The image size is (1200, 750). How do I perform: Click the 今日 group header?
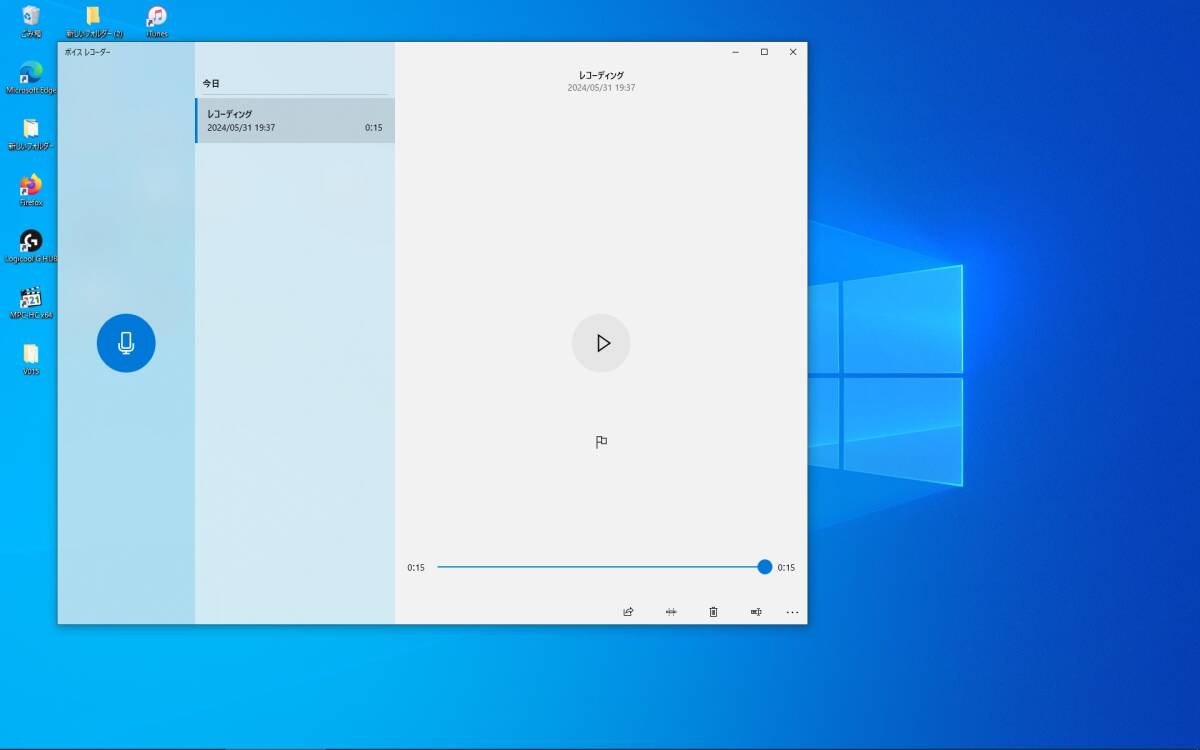pos(211,84)
